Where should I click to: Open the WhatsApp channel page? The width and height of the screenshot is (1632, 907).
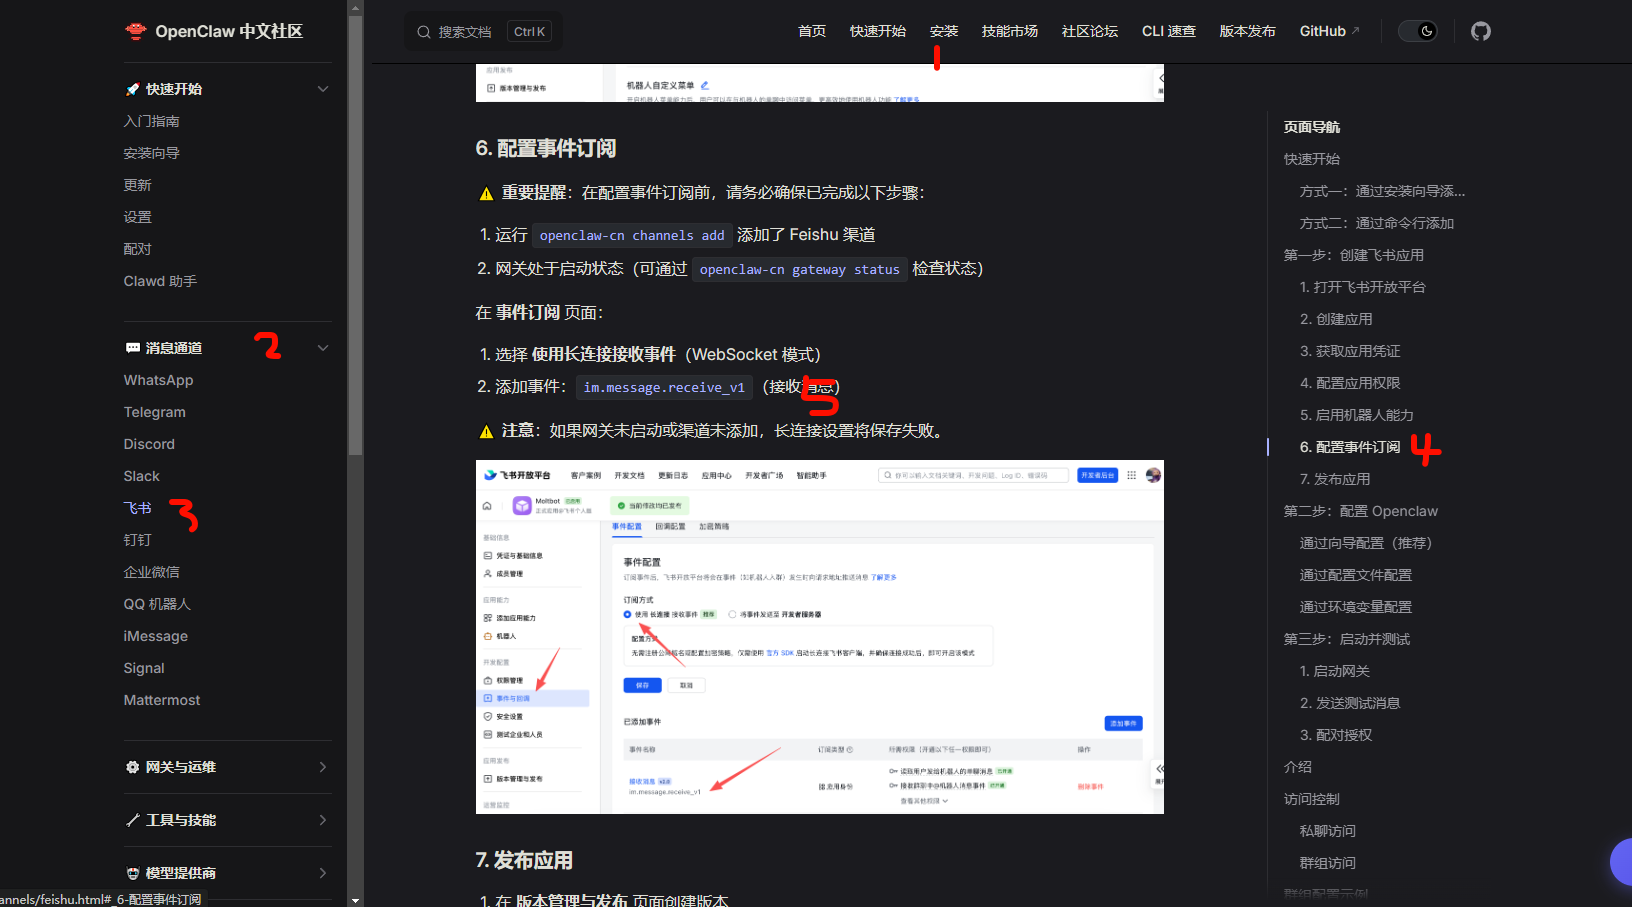[x=158, y=380]
